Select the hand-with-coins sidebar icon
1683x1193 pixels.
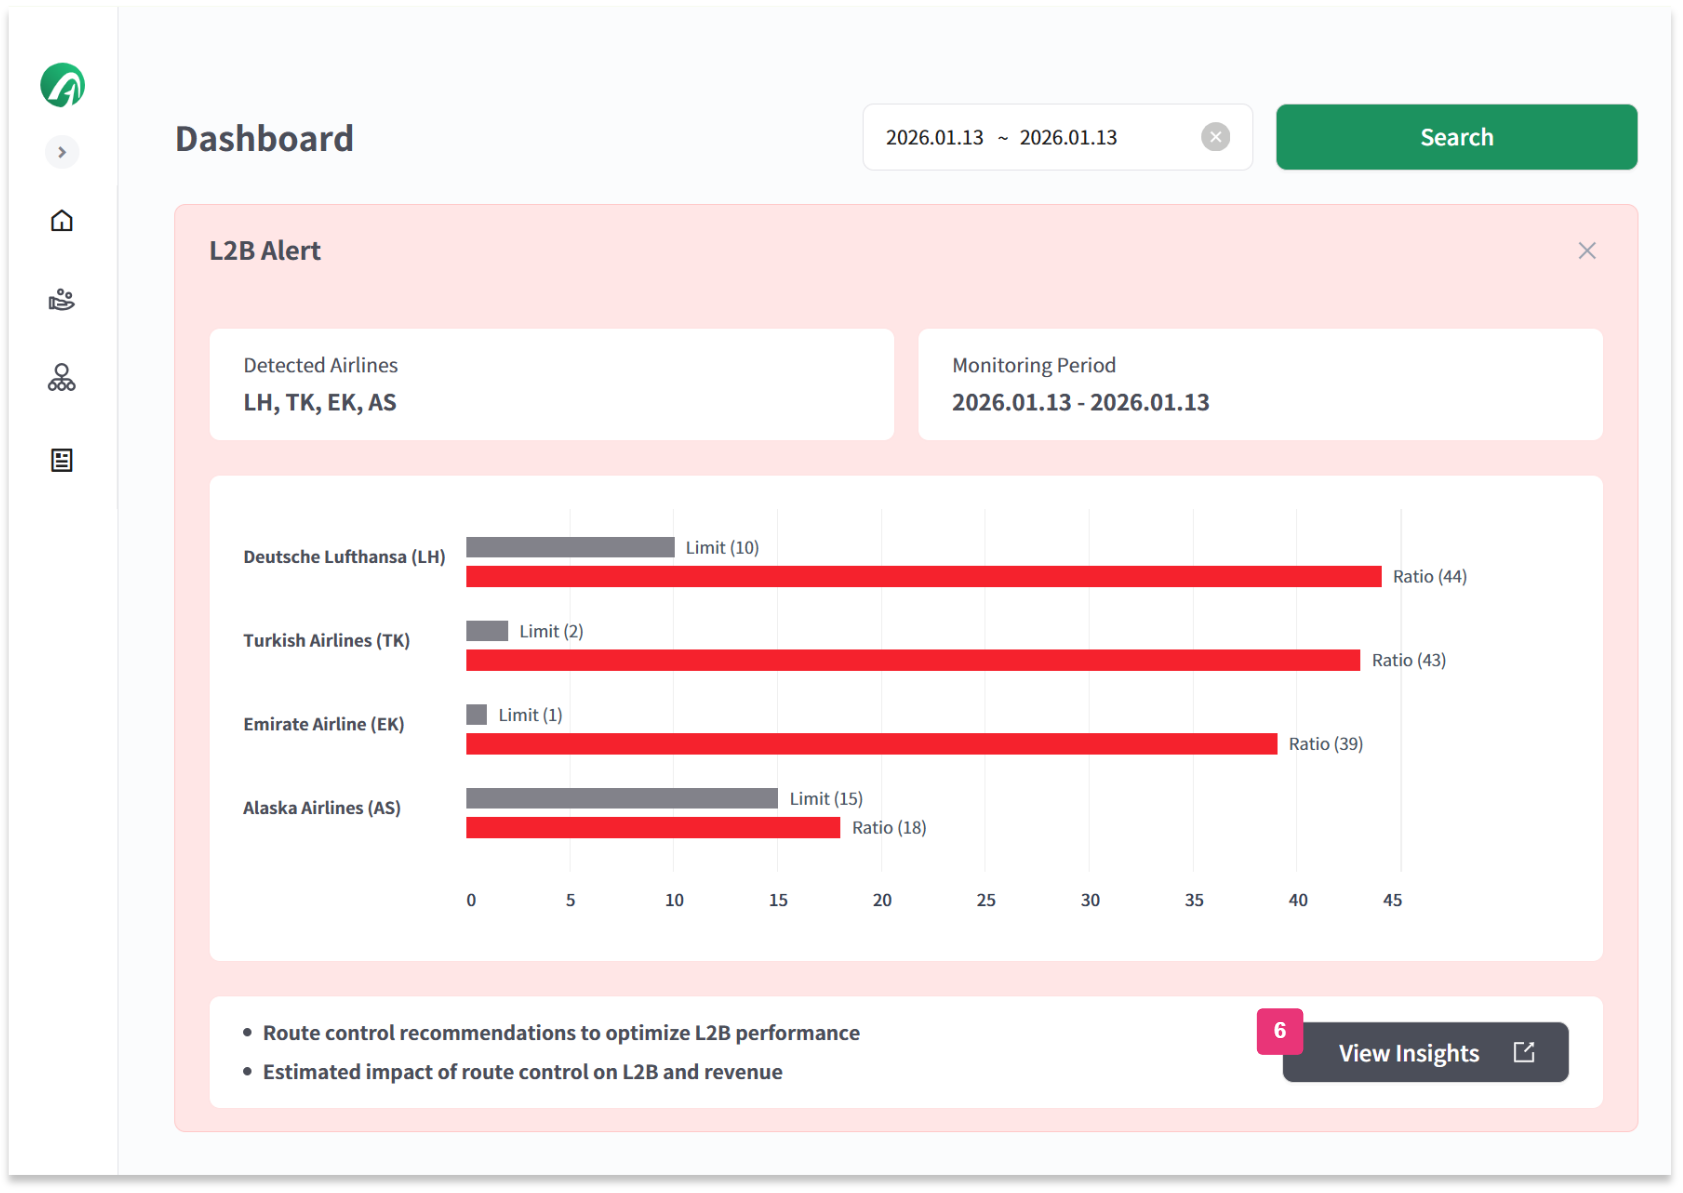pos(62,300)
